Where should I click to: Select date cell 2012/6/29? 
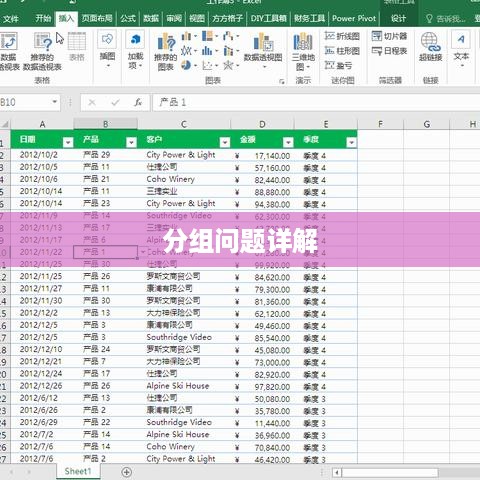click(x=42, y=423)
